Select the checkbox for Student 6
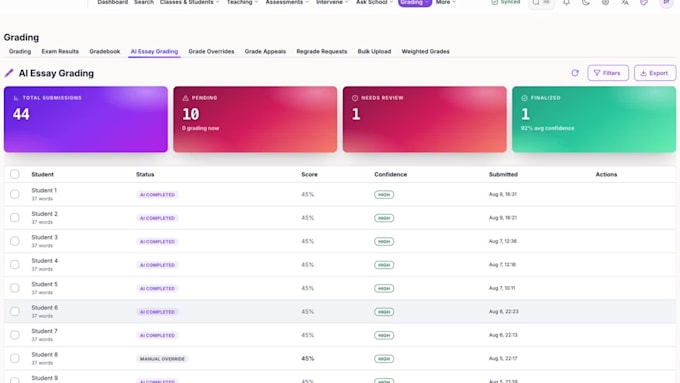Viewport: 680px width, 383px height. coord(15,311)
